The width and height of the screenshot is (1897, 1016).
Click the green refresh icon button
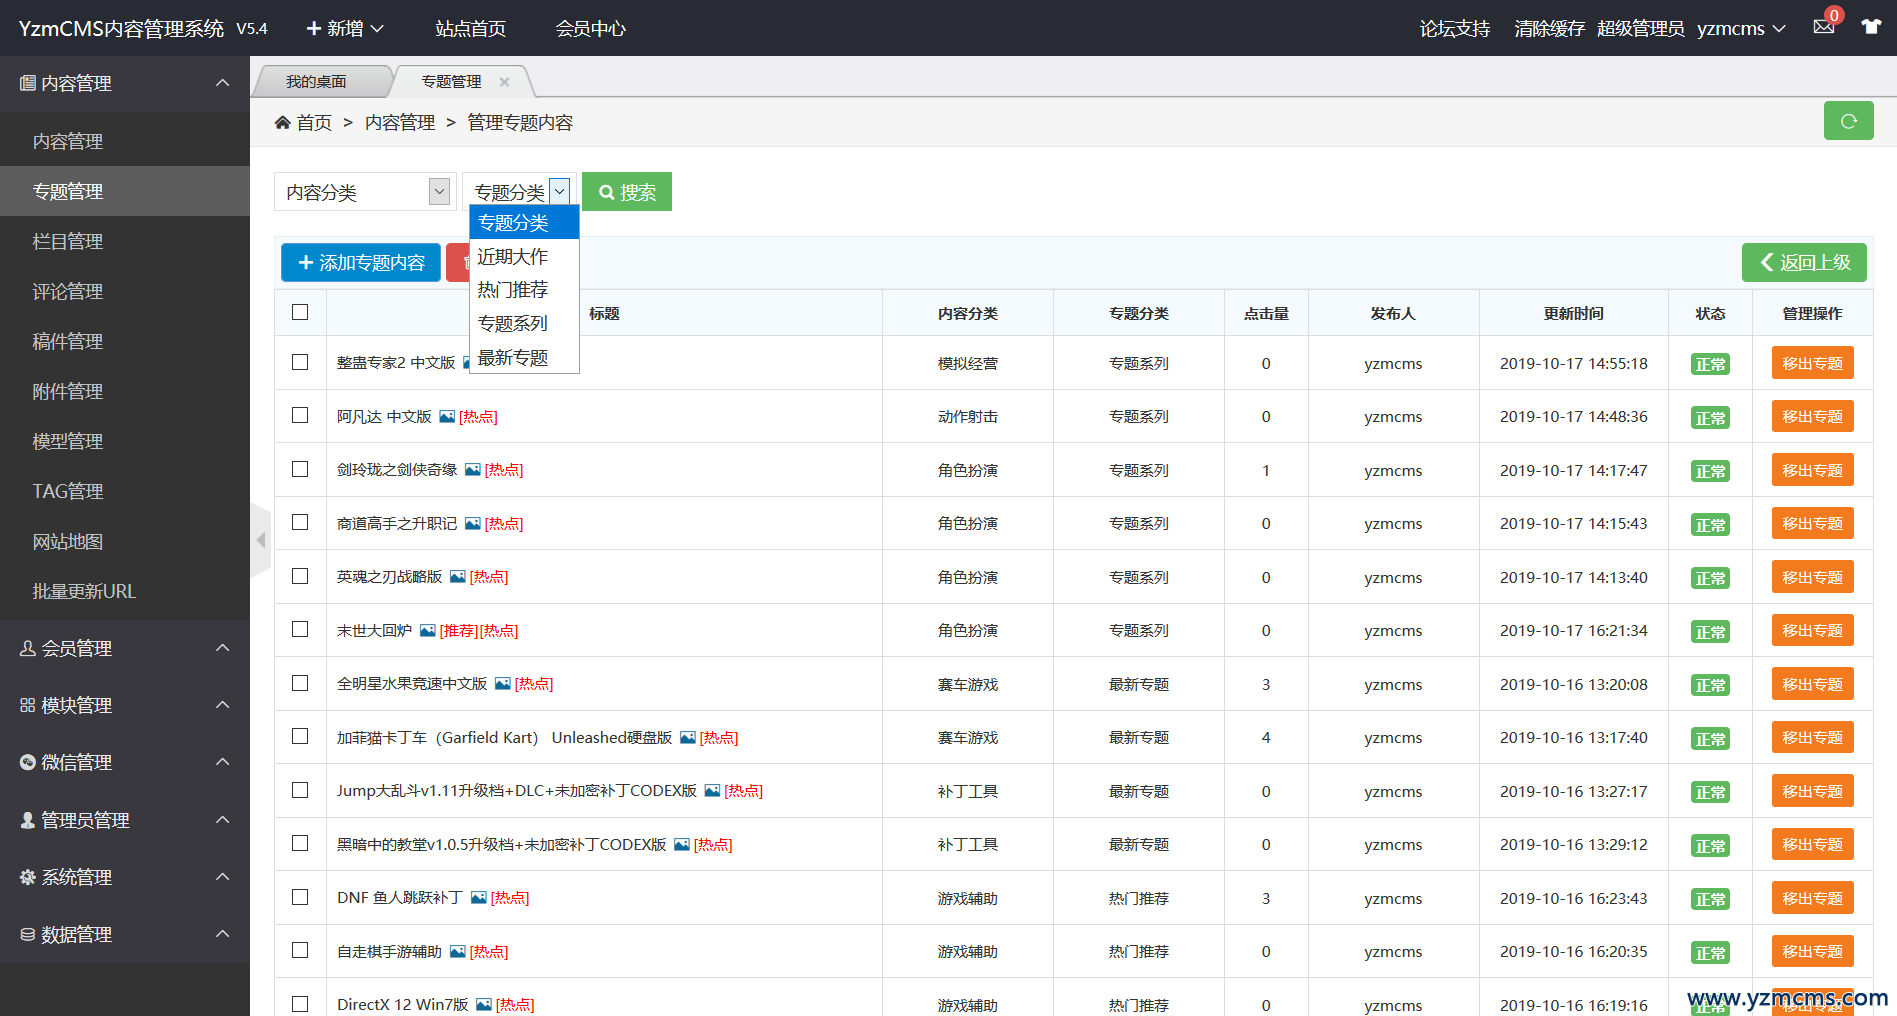click(1848, 121)
